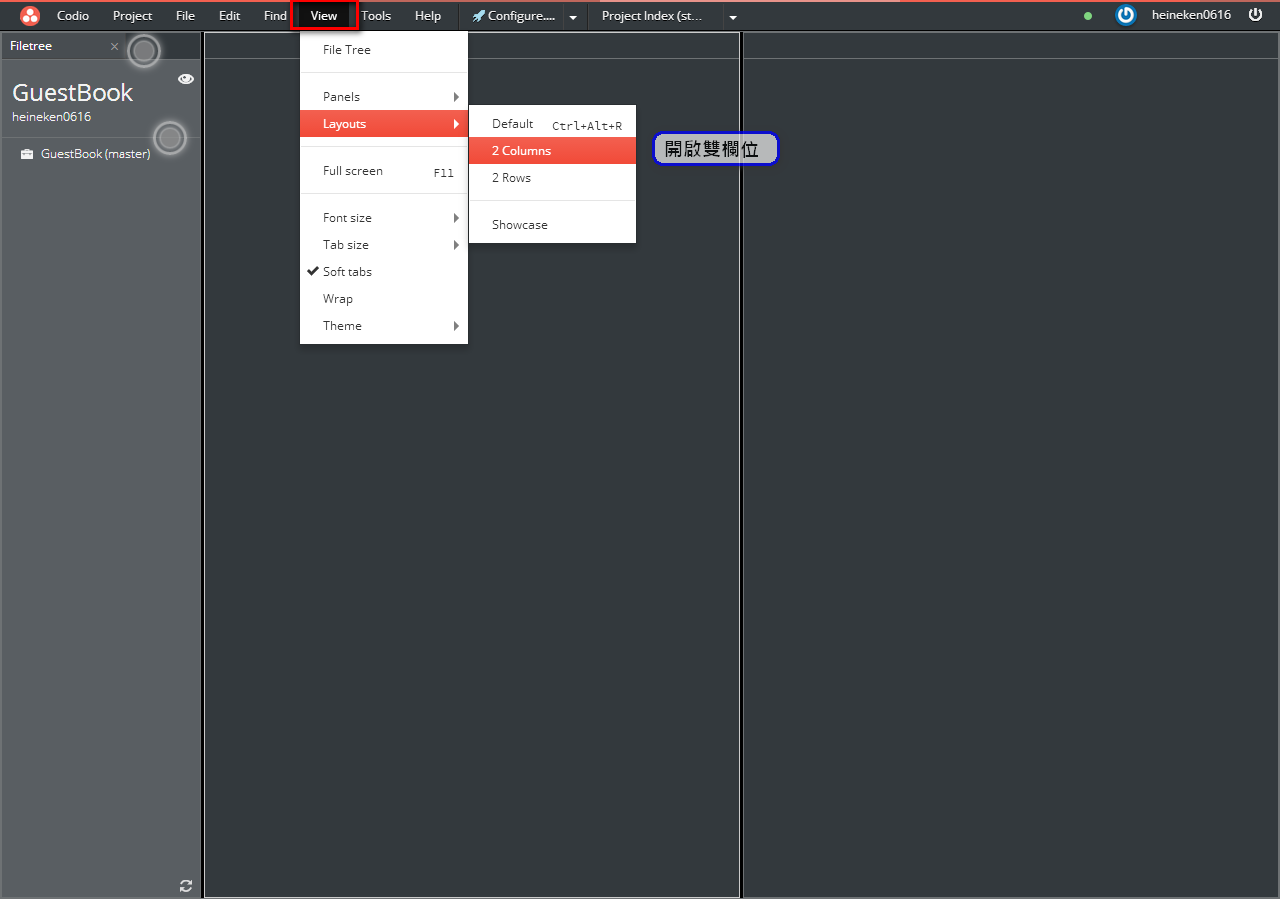Click the briefcase icon next to GuestBook (master)
1280x899 pixels.
(26, 153)
